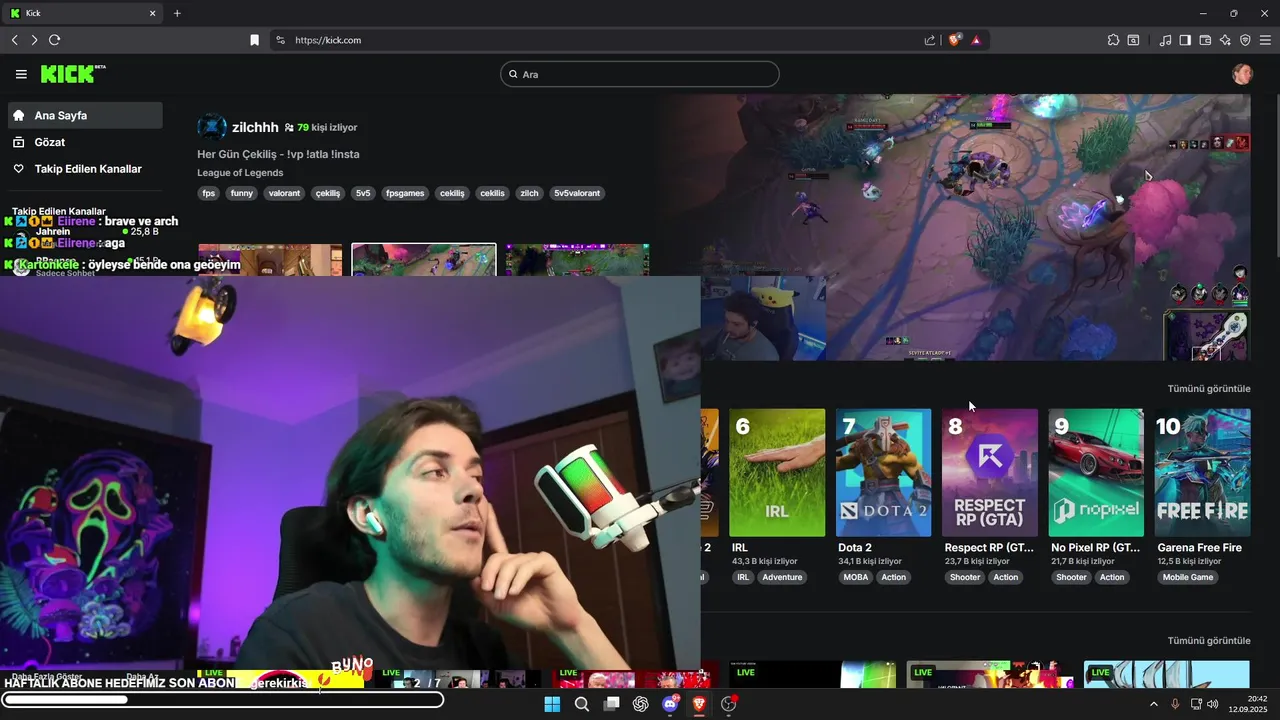Open the volume speaker tray icon

[1213, 704]
